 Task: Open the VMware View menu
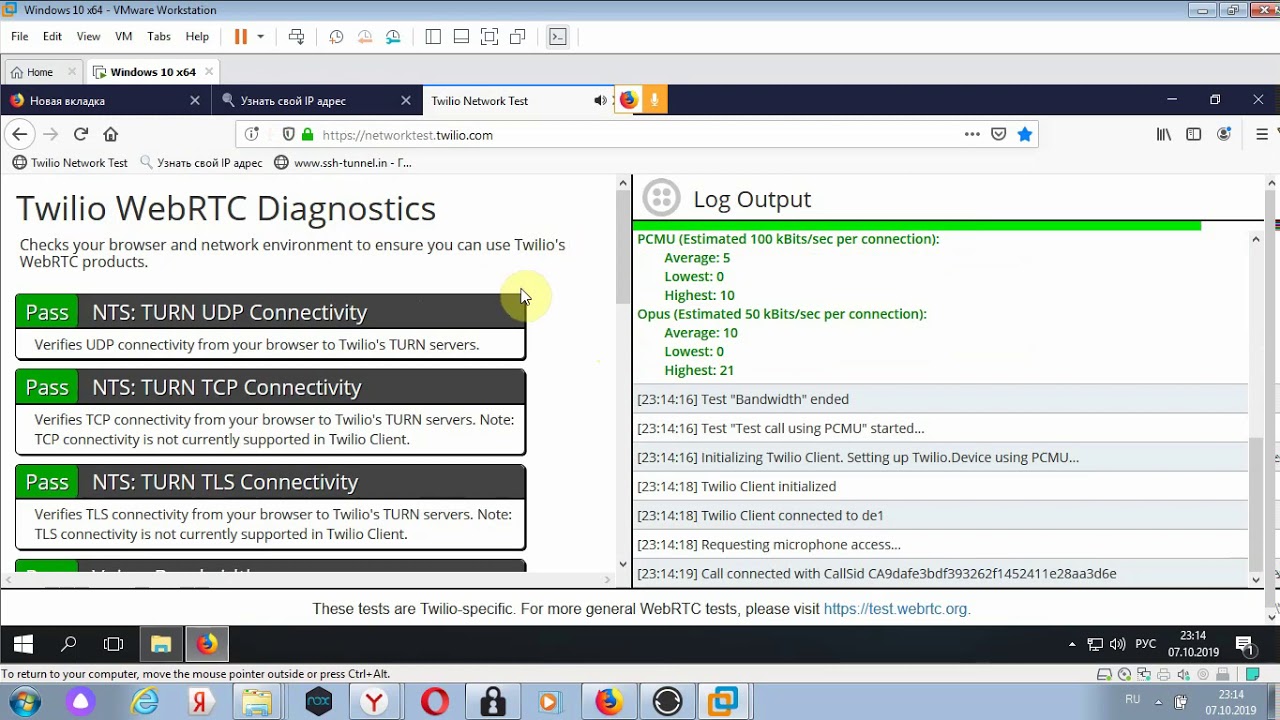pos(88,36)
